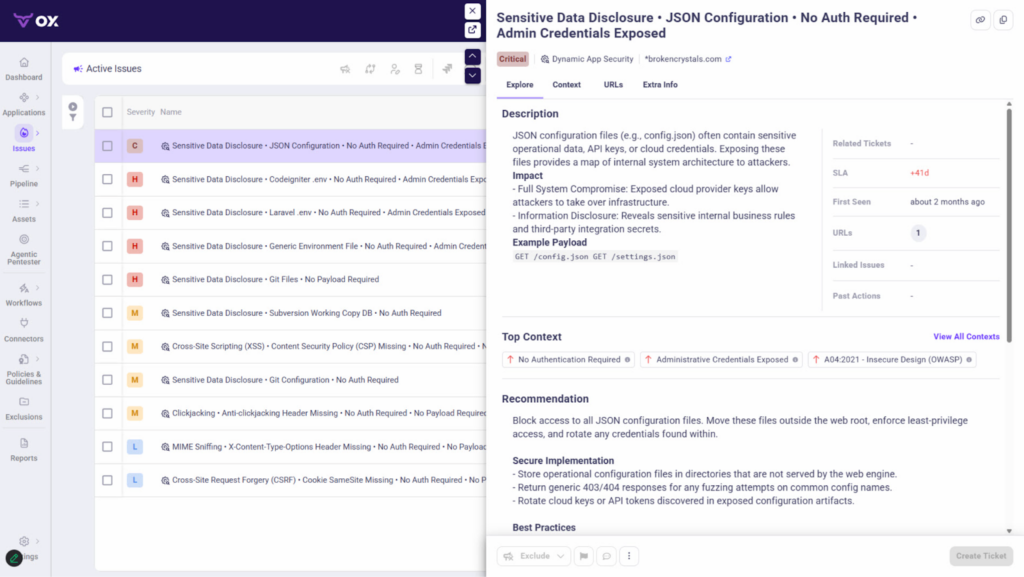
Task: Open View All Contexts link
Action: [966, 337]
